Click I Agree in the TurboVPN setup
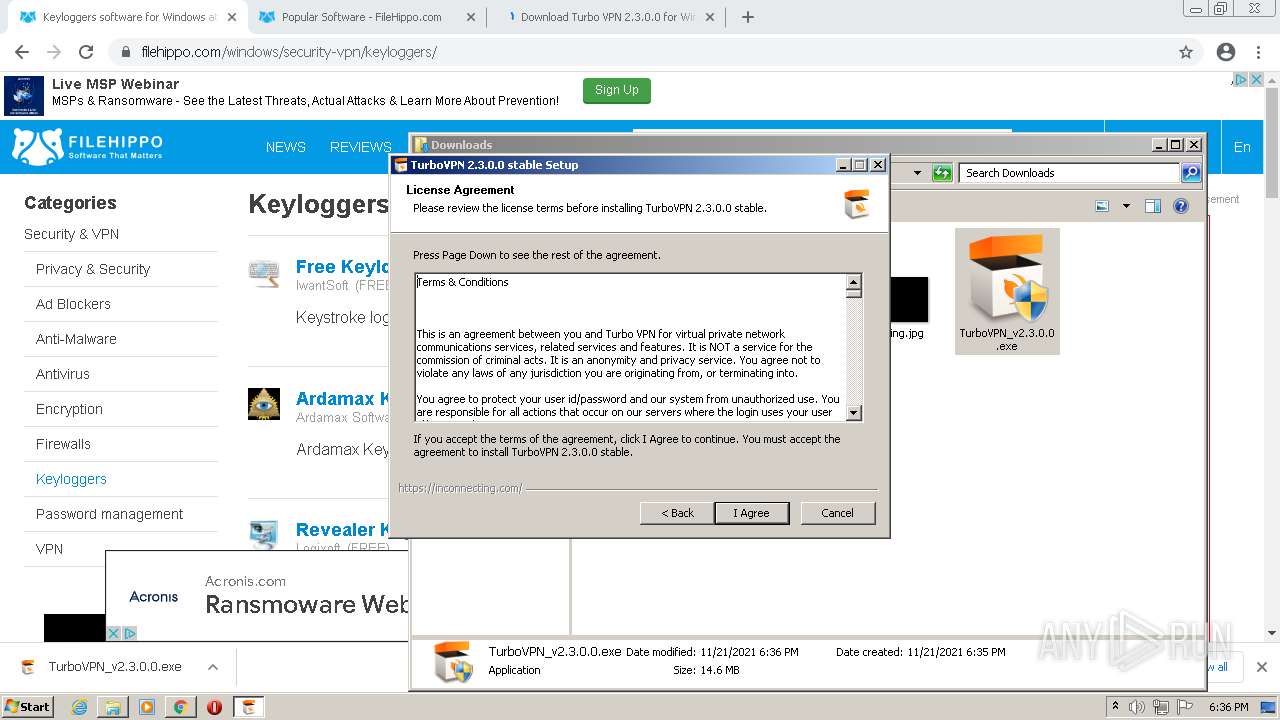The width and height of the screenshot is (1280, 720). (x=752, y=513)
